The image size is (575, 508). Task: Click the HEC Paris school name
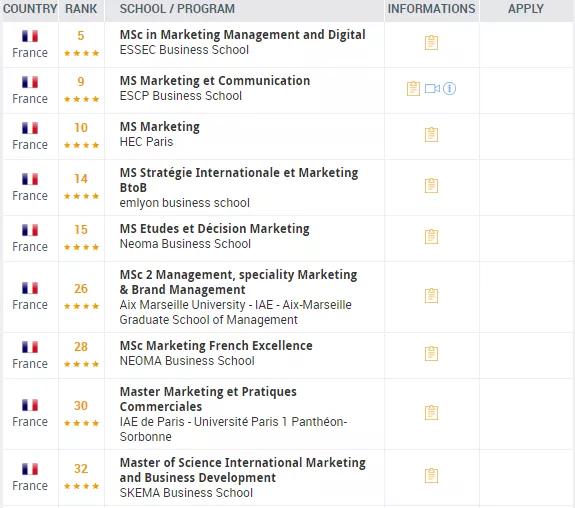point(146,142)
